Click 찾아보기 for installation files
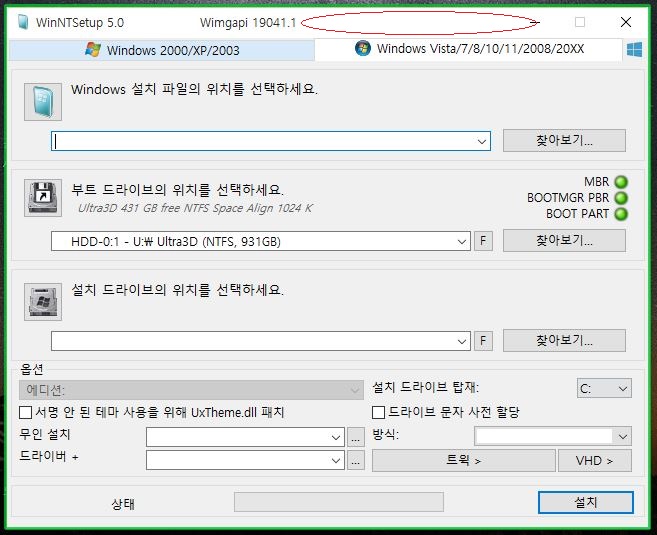The width and height of the screenshot is (657, 535). pyautogui.click(x=564, y=140)
